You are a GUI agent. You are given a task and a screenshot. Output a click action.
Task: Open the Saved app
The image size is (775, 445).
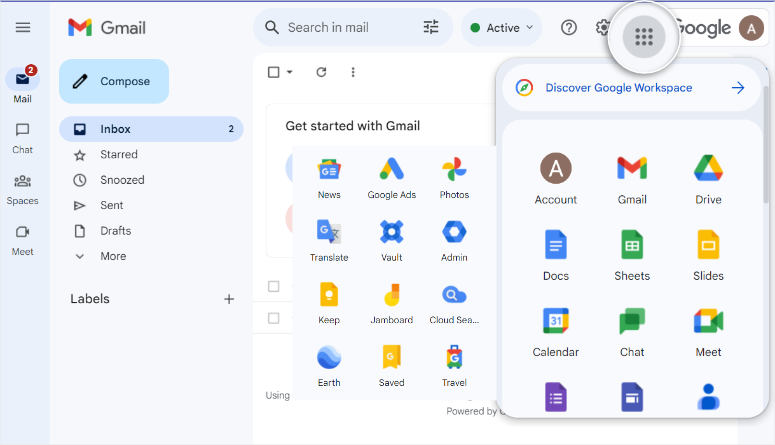(391, 366)
